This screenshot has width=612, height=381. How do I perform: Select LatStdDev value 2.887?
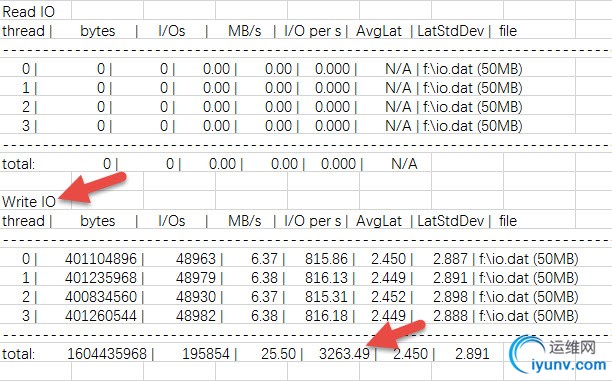[x=450, y=258]
